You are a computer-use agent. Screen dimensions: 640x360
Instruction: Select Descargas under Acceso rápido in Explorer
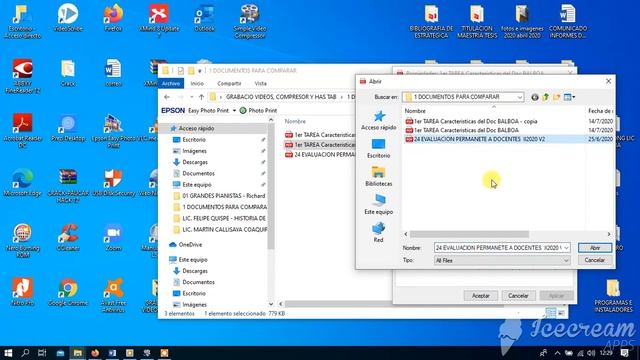click(x=195, y=162)
